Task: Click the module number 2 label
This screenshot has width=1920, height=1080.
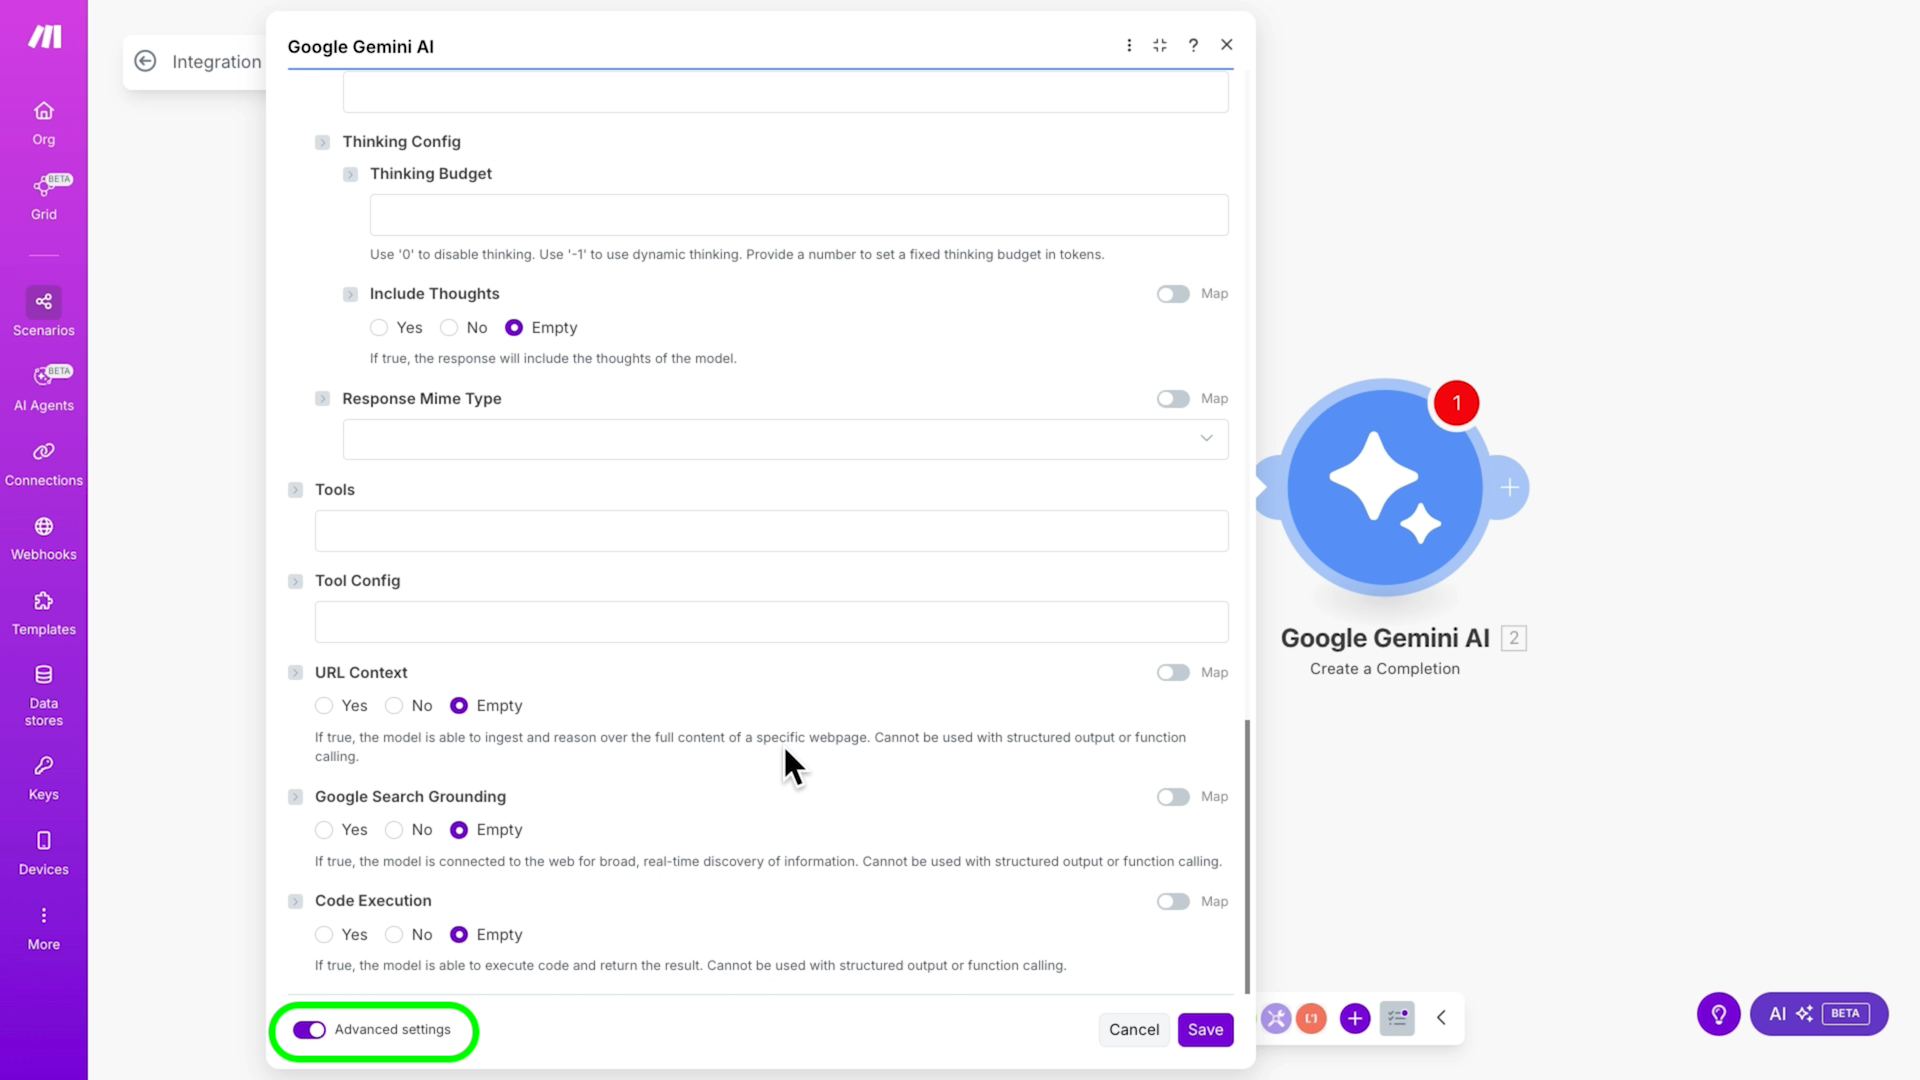Action: (1514, 638)
